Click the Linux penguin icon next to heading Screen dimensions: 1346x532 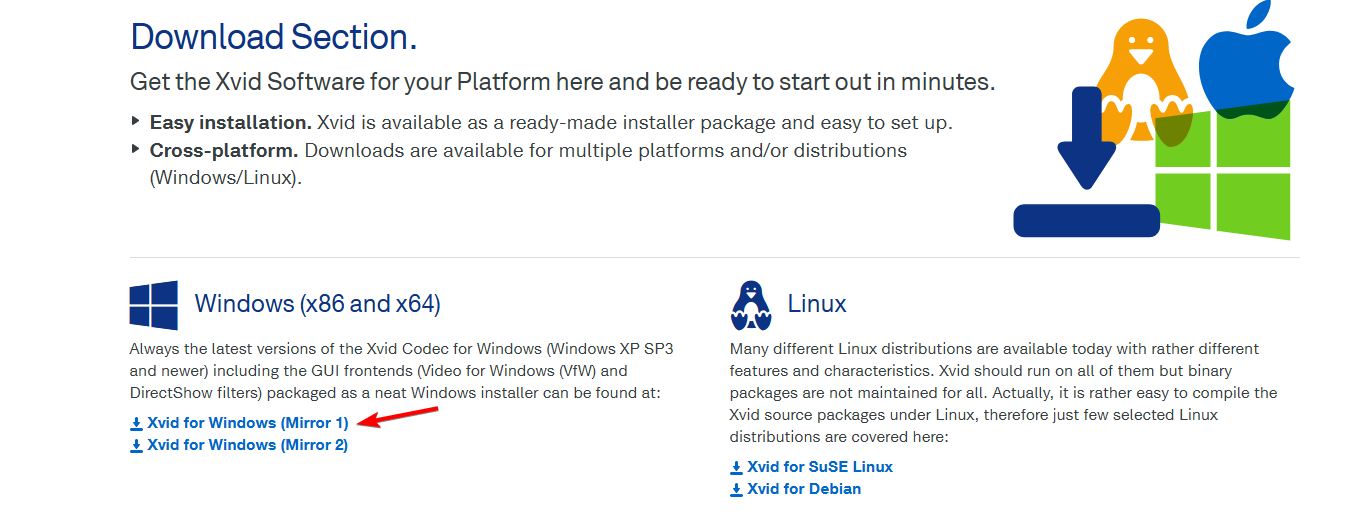click(751, 305)
